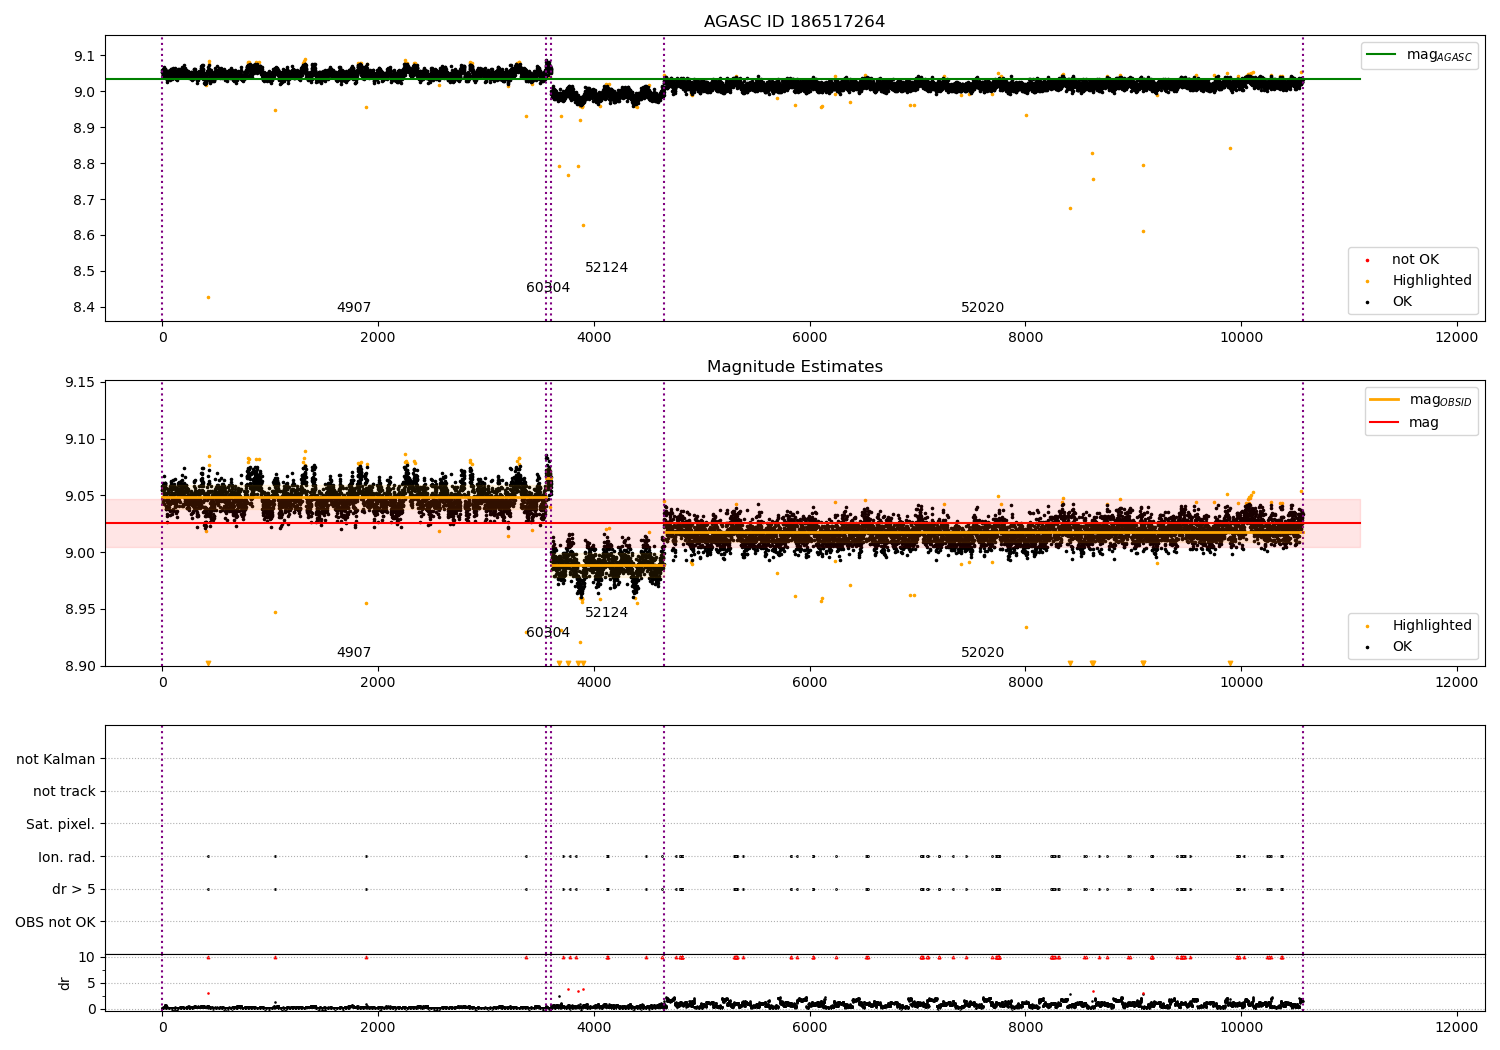
Task: Click x-axis tick "12000" under the top plot
Action: [1456, 338]
